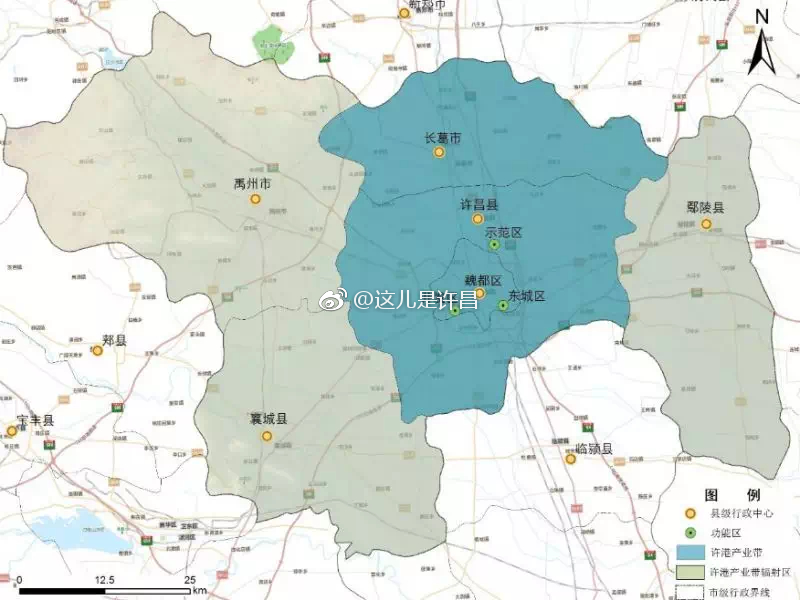
Task: Click the green circle legend symbol for 功能区
Action: [690, 534]
